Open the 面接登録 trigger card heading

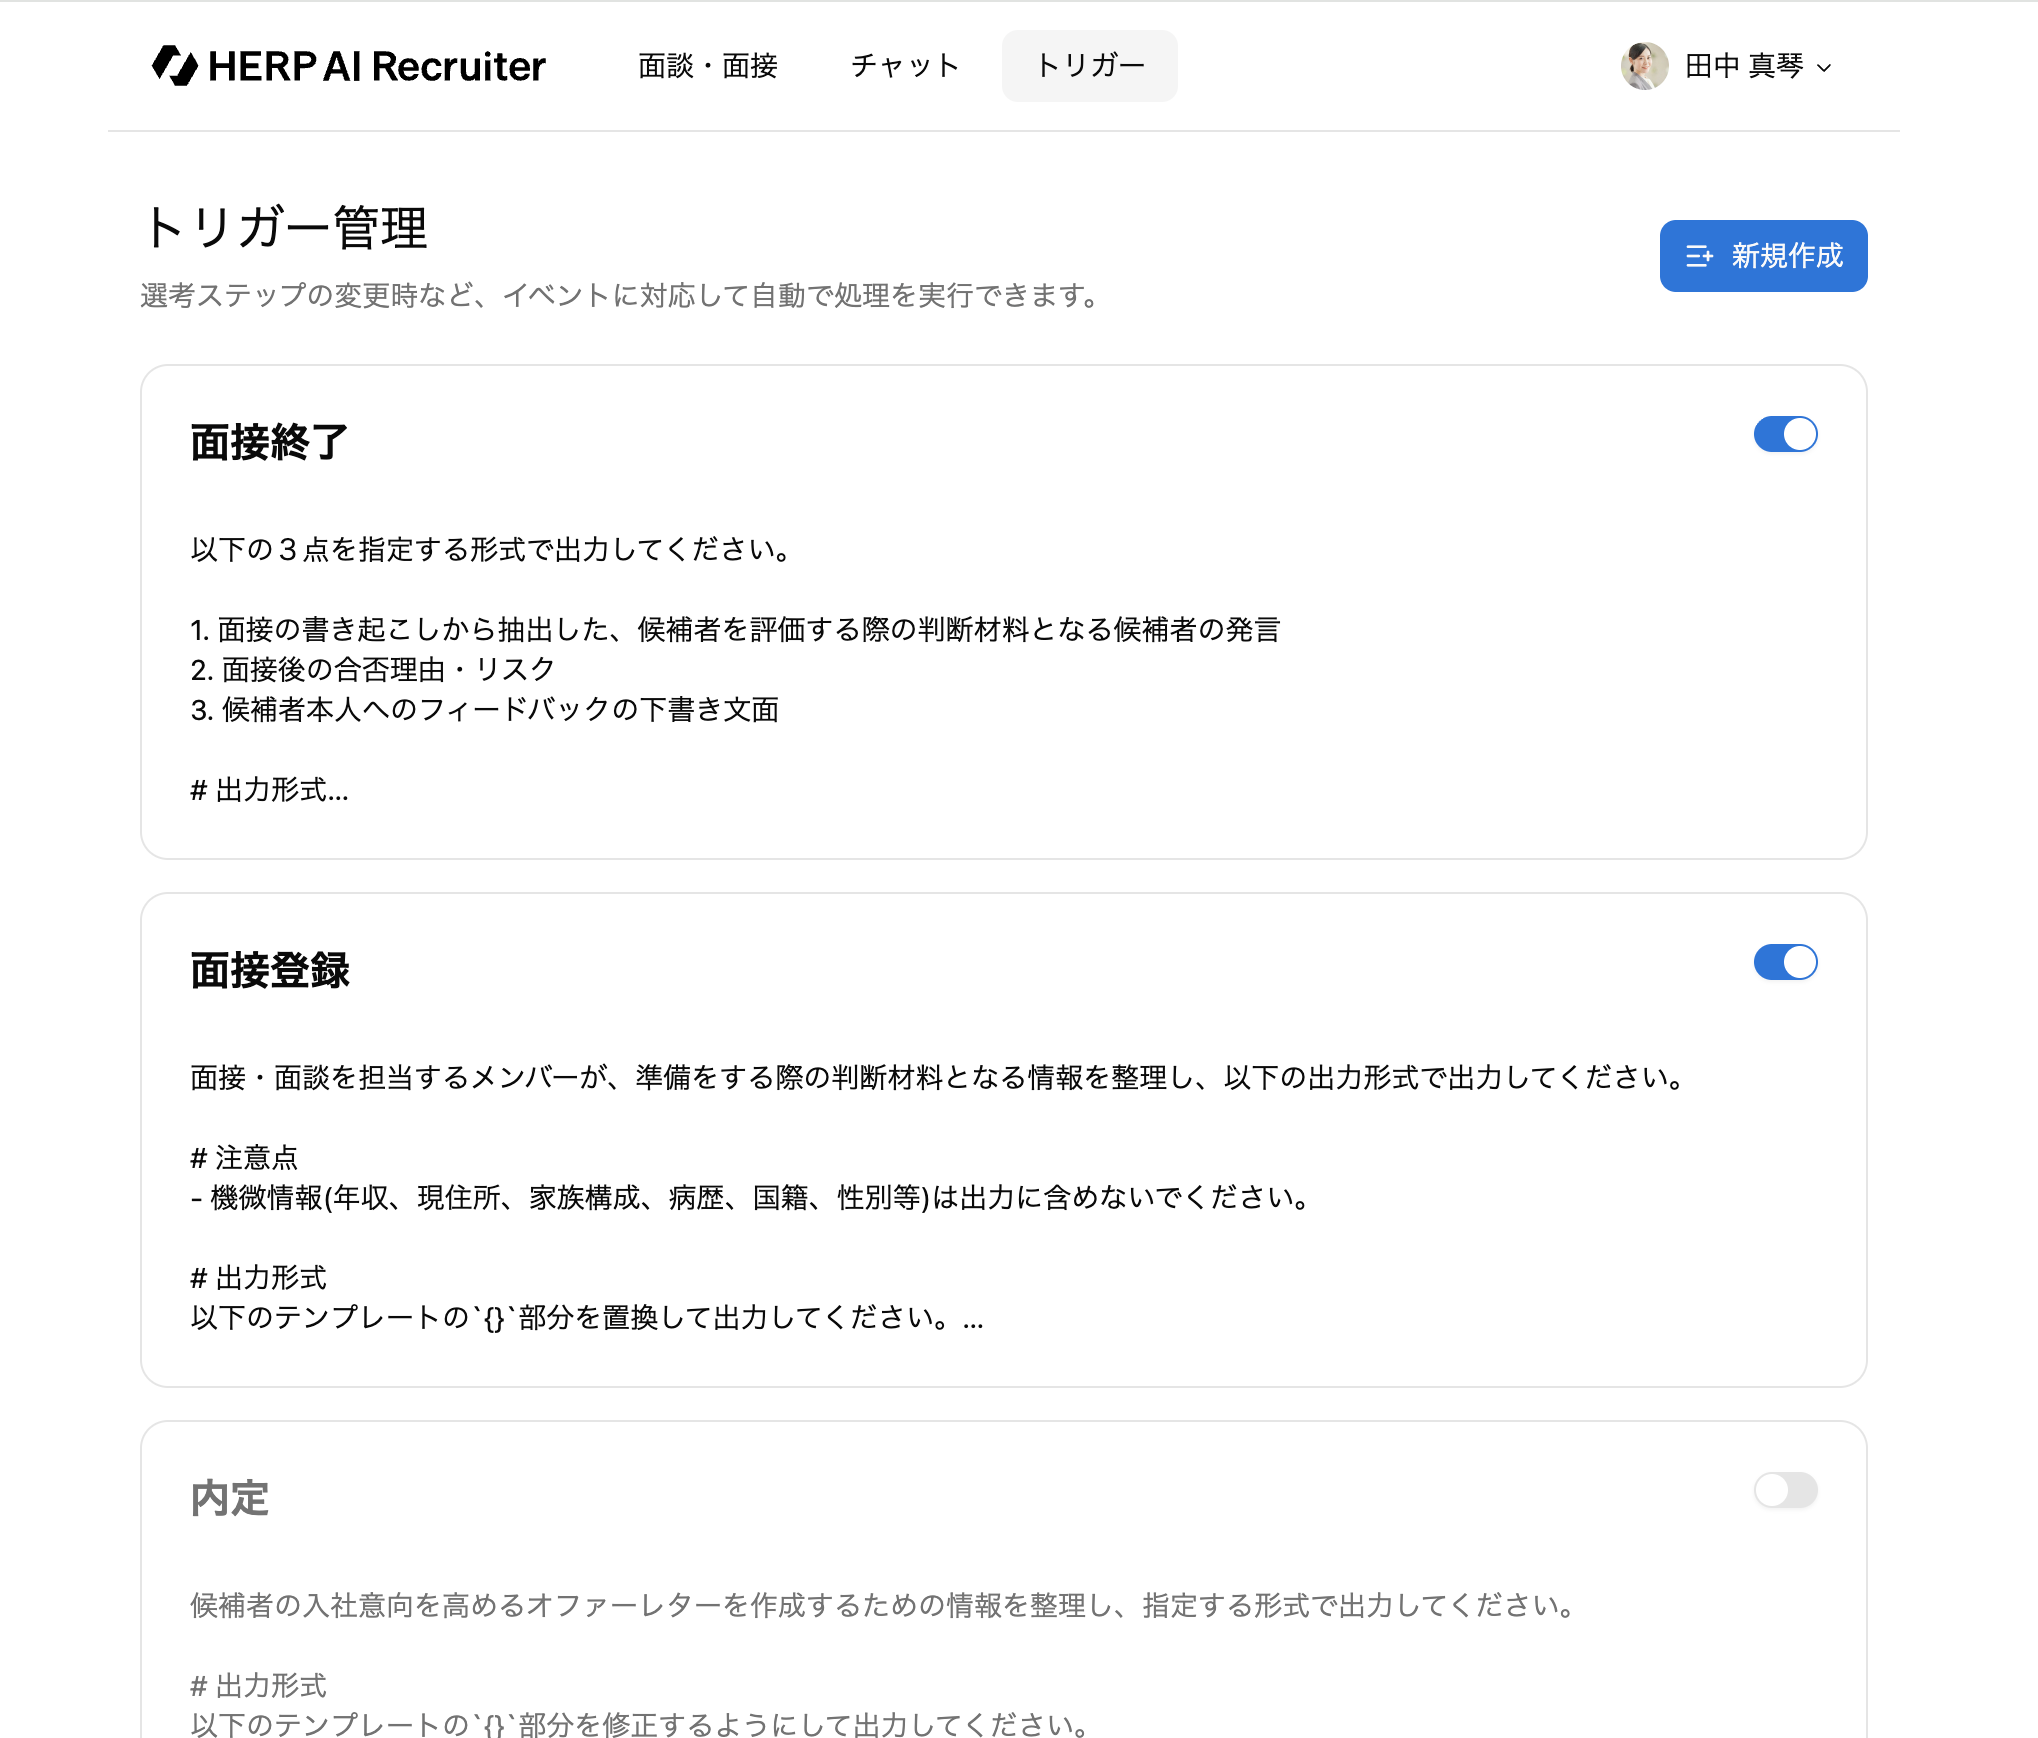click(x=269, y=970)
